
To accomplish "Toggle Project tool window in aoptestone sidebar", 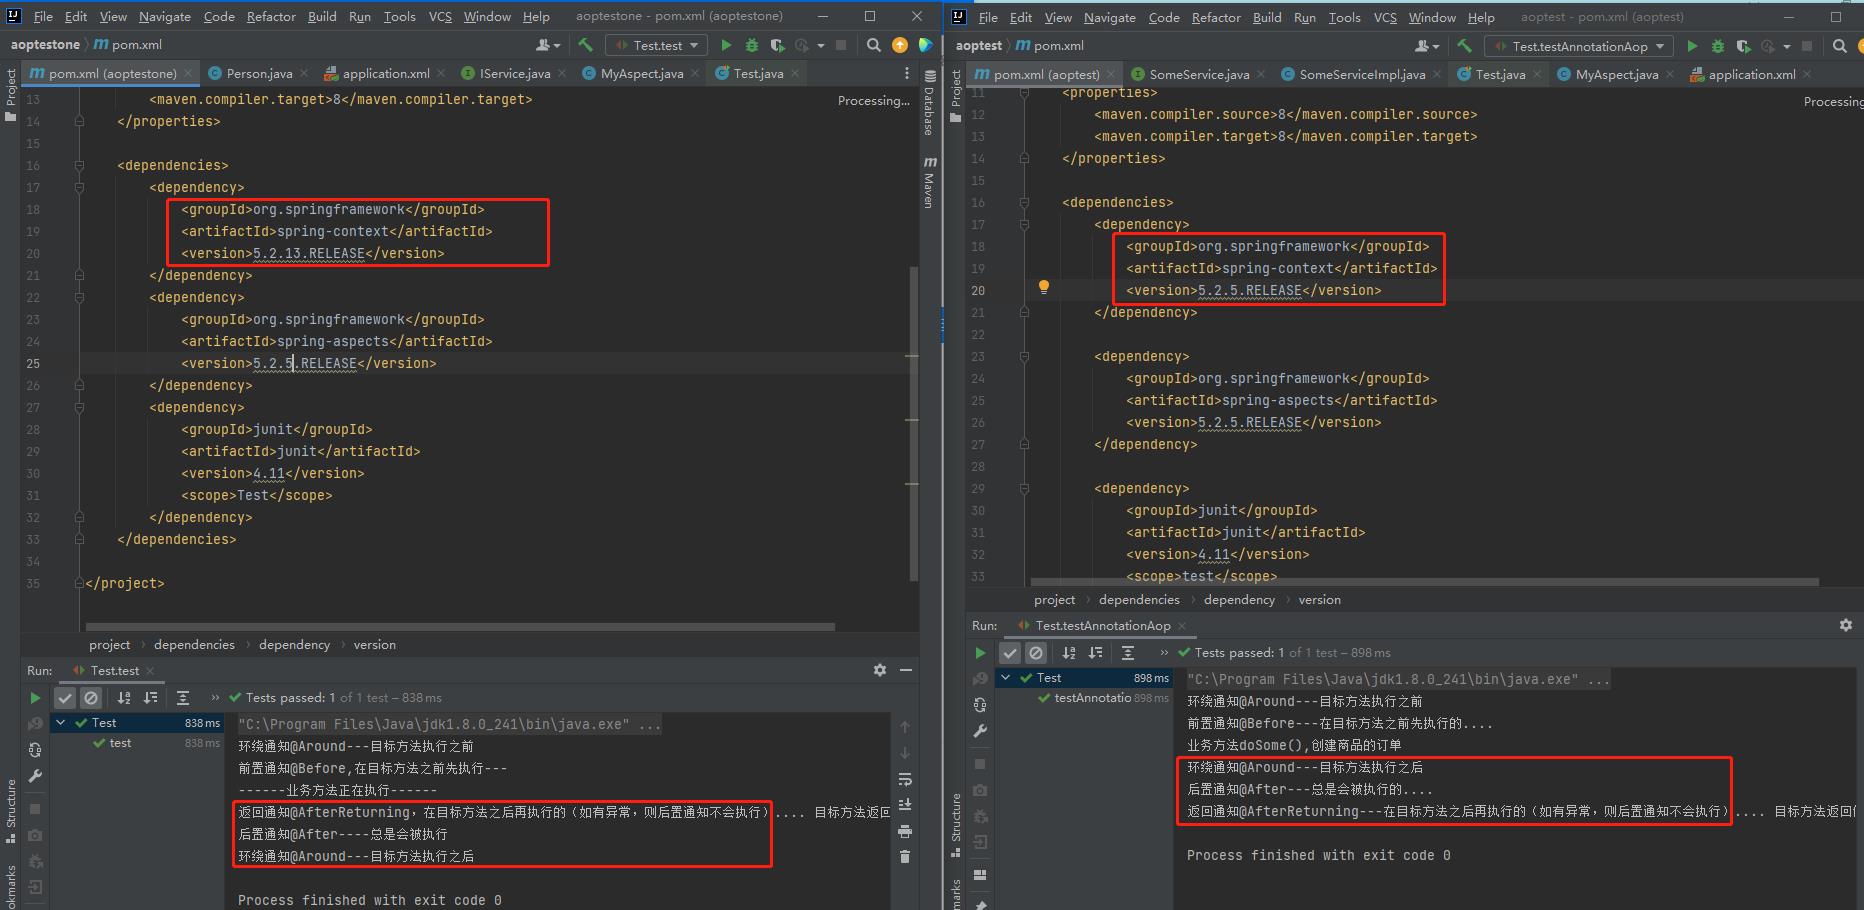I will click(x=10, y=95).
